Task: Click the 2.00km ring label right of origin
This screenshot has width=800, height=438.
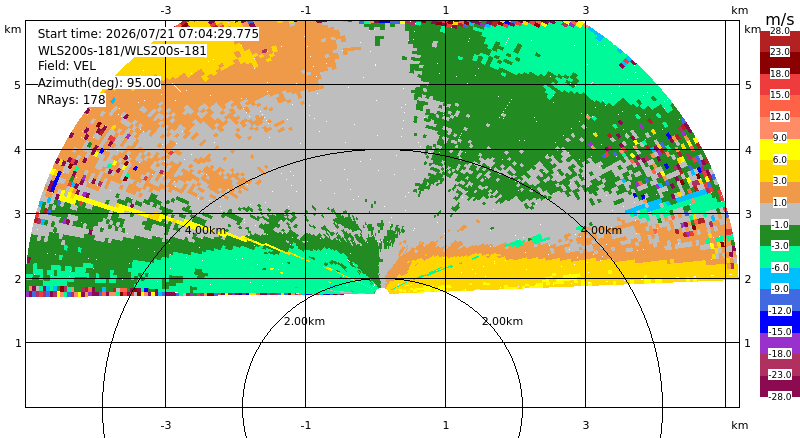Action: (503, 321)
